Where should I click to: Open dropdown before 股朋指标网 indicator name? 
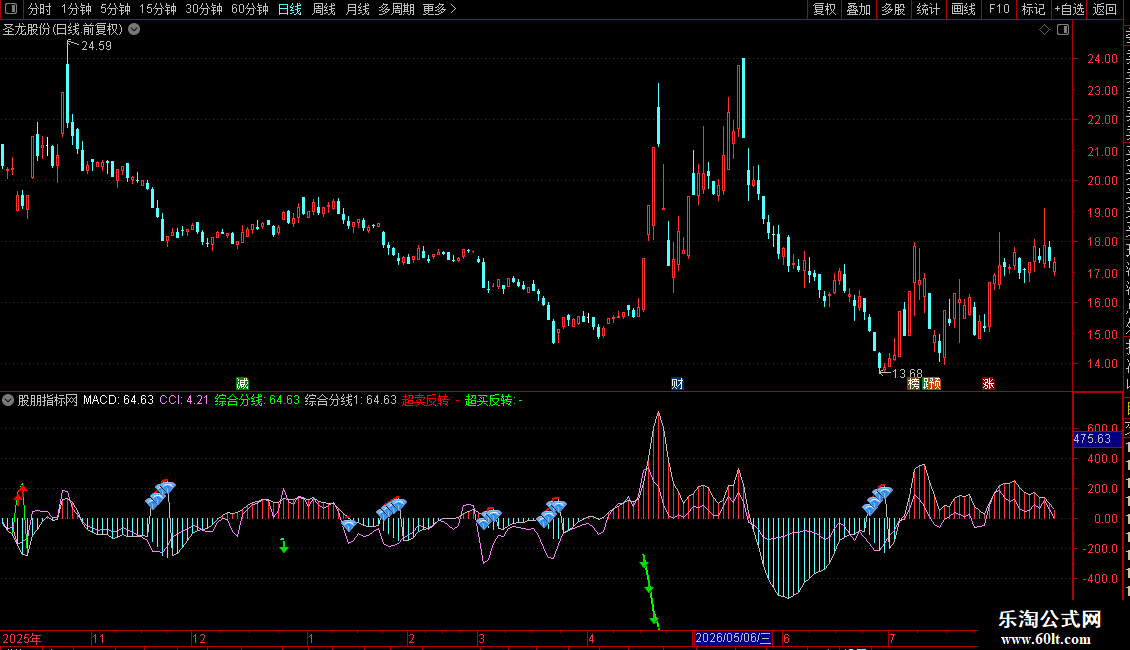point(8,400)
